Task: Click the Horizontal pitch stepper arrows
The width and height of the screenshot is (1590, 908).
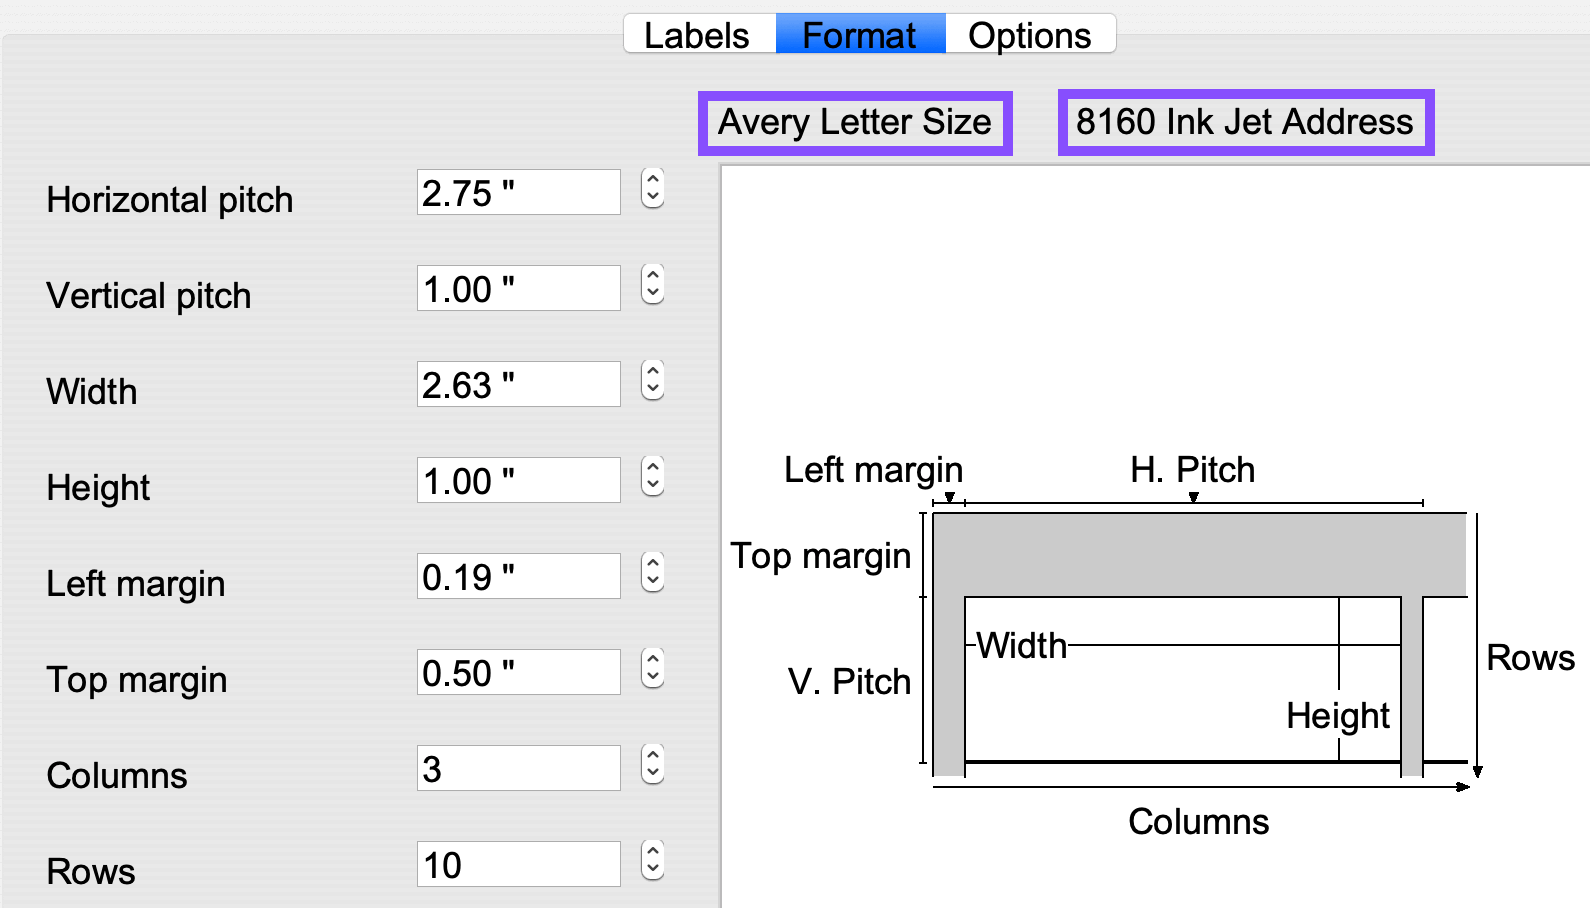Action: coord(653,188)
